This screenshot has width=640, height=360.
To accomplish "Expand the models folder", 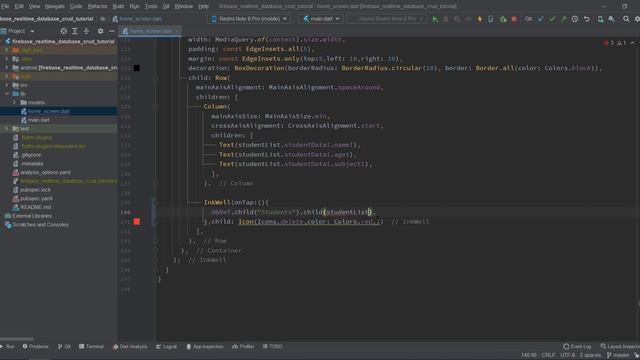I will [15, 102].
